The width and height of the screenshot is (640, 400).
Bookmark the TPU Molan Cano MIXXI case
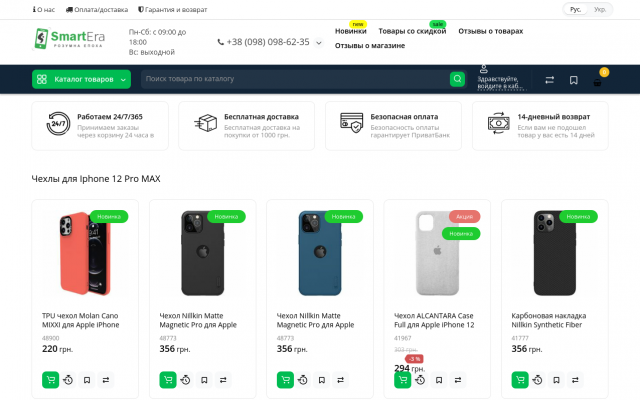(x=87, y=380)
